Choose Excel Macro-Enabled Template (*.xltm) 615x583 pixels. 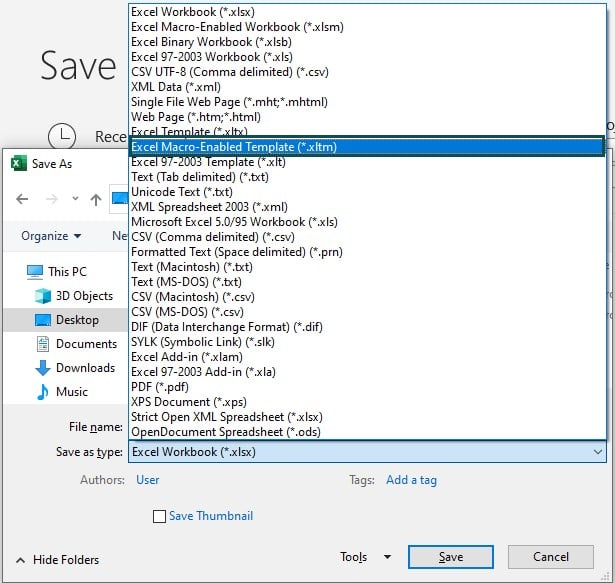[367, 147]
